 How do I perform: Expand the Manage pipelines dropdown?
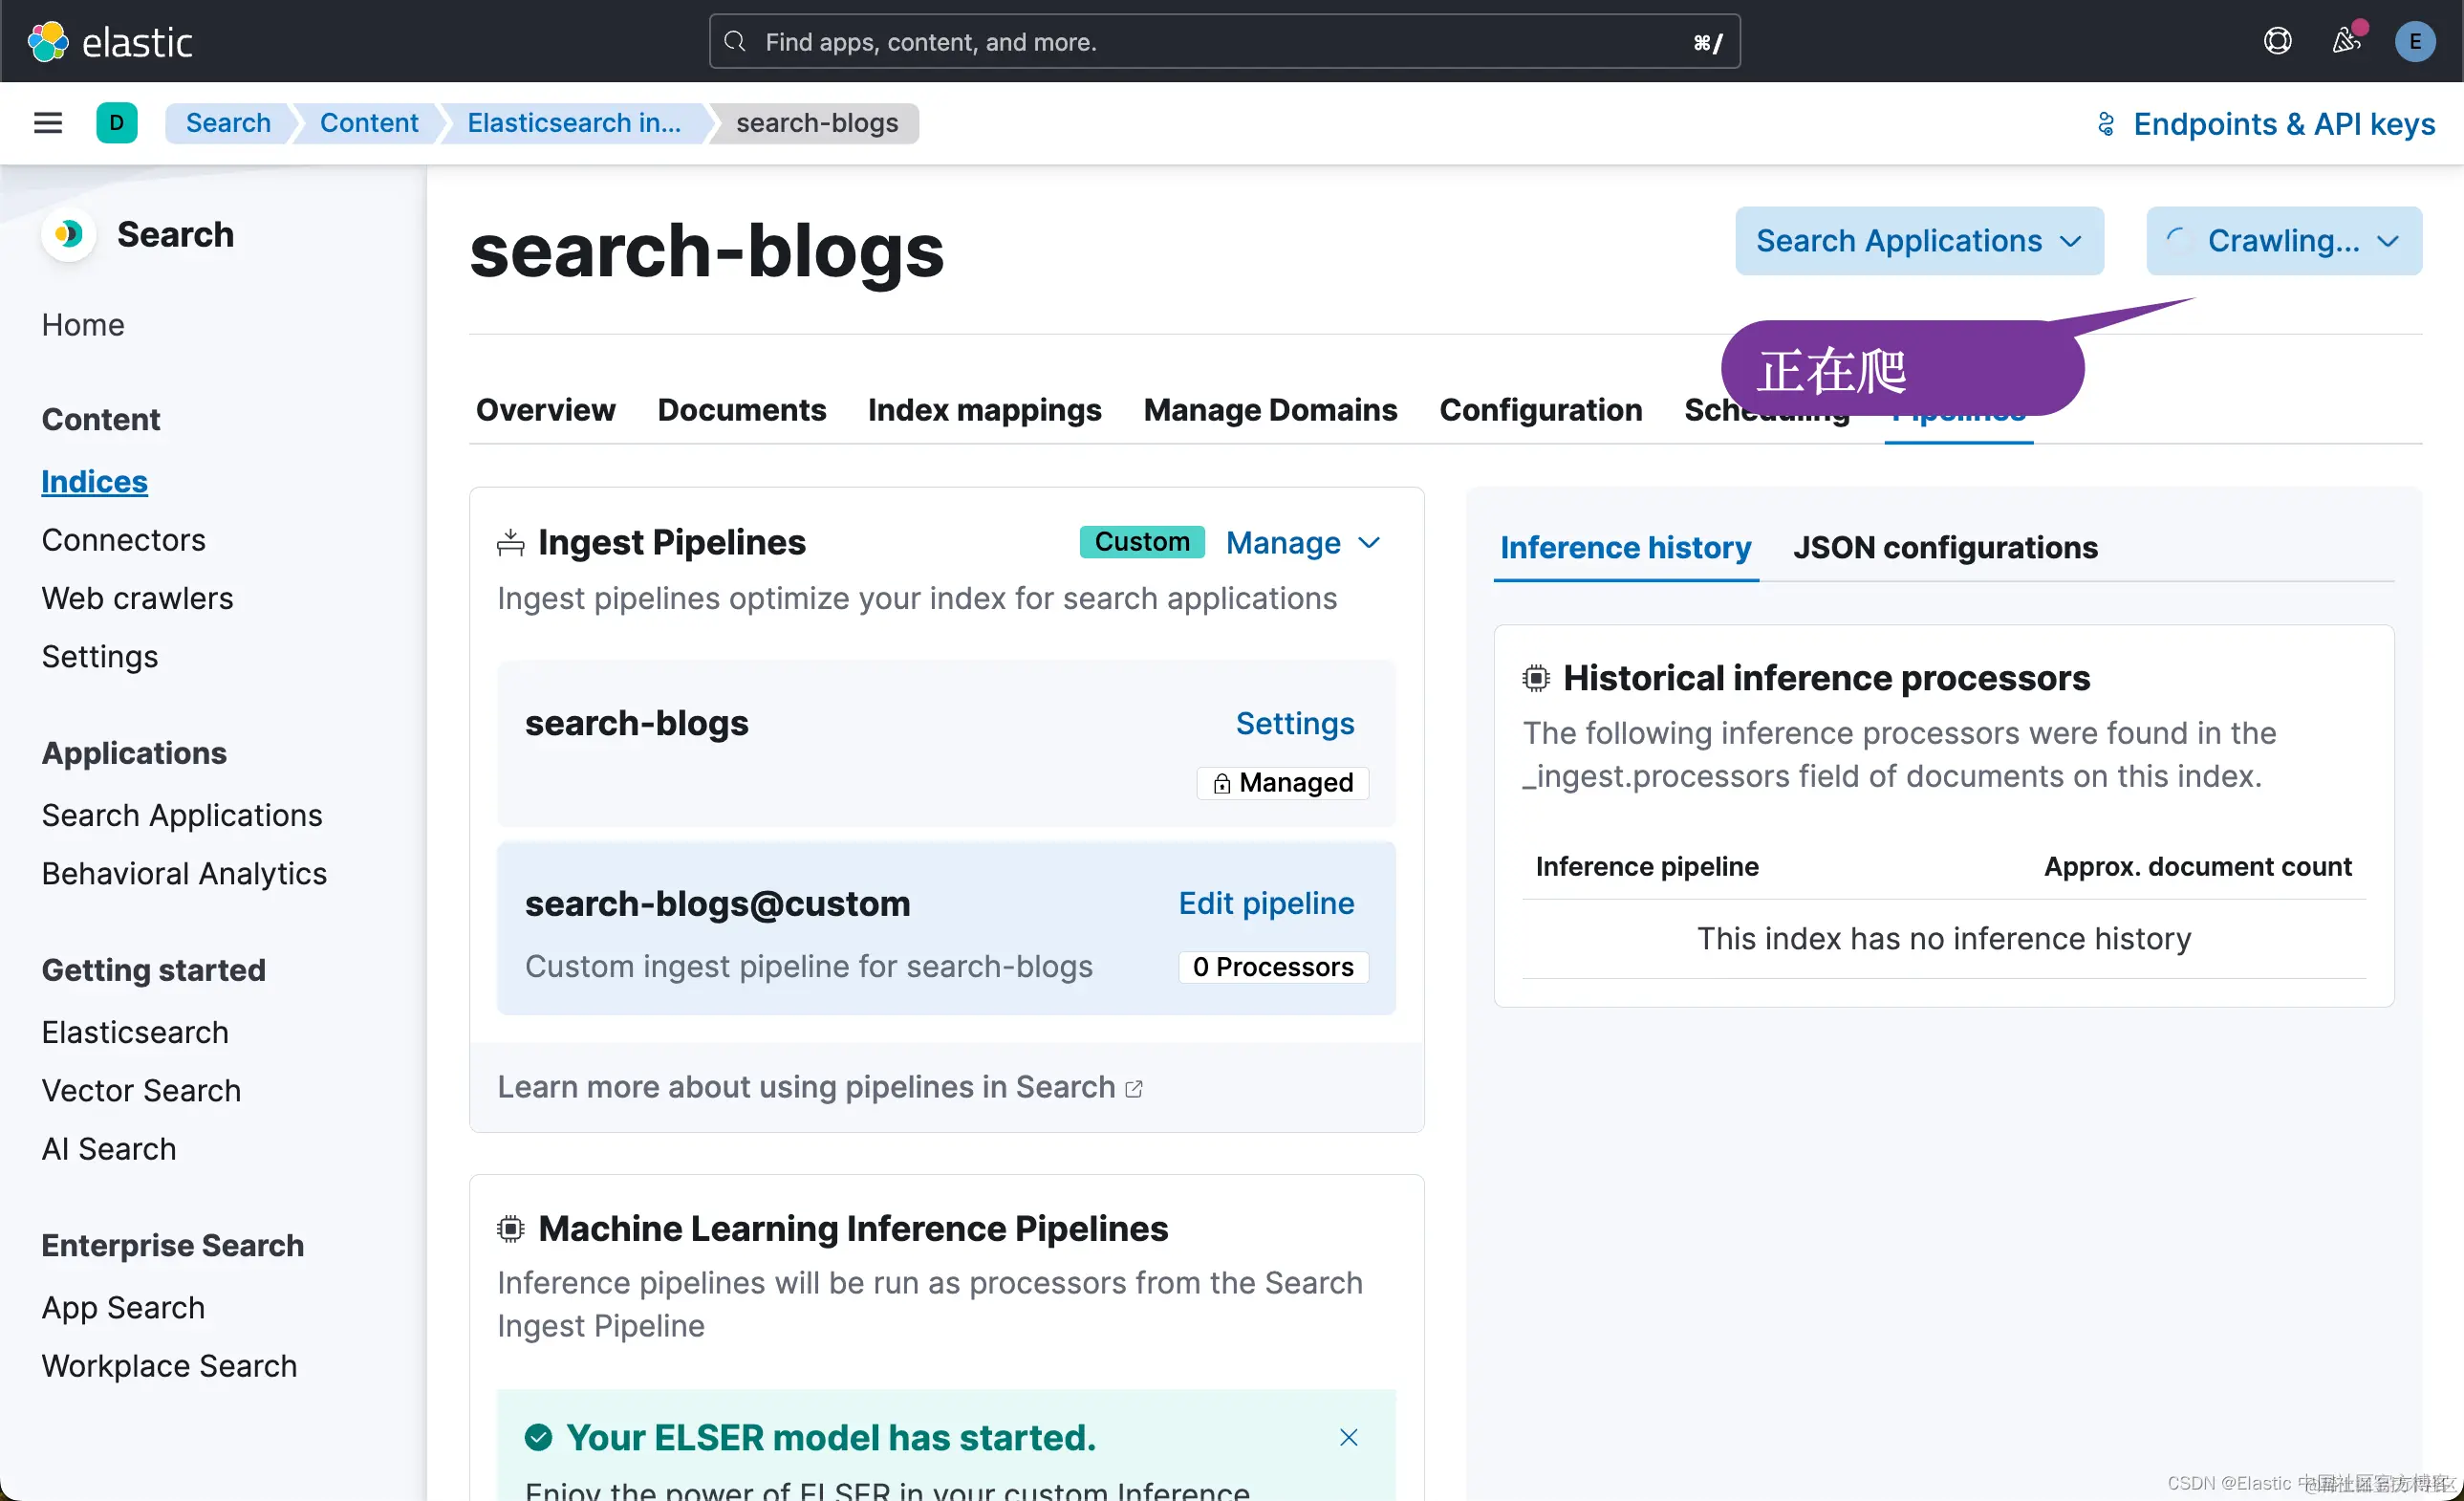1303,543
